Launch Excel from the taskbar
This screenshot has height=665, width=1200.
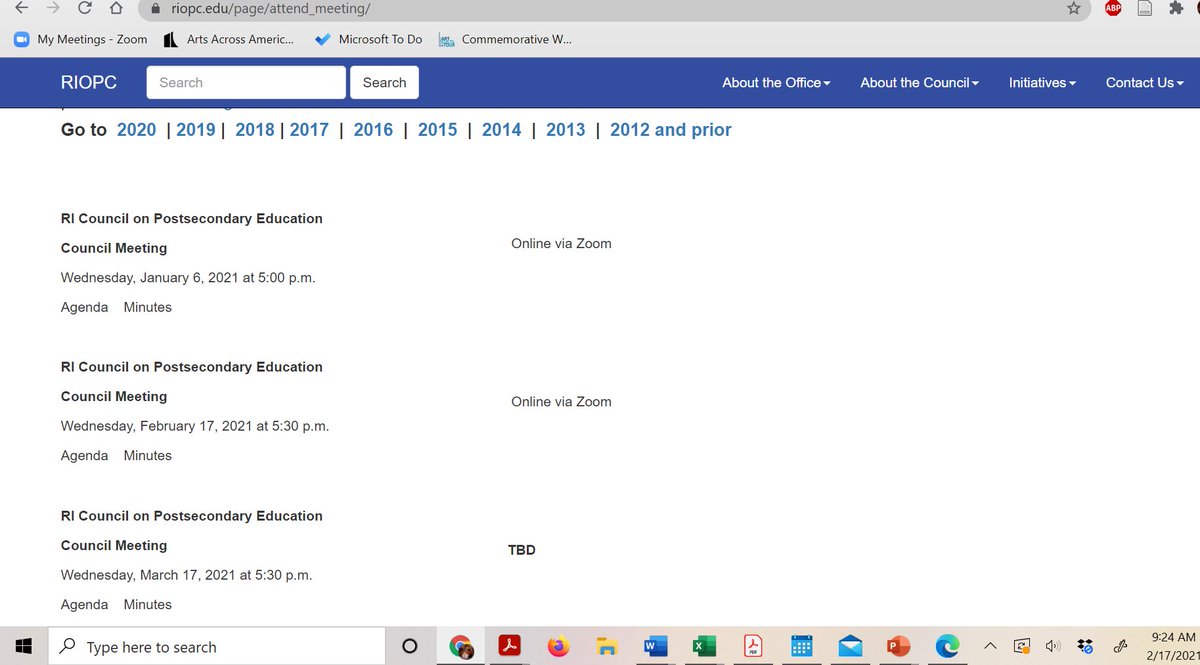click(703, 645)
